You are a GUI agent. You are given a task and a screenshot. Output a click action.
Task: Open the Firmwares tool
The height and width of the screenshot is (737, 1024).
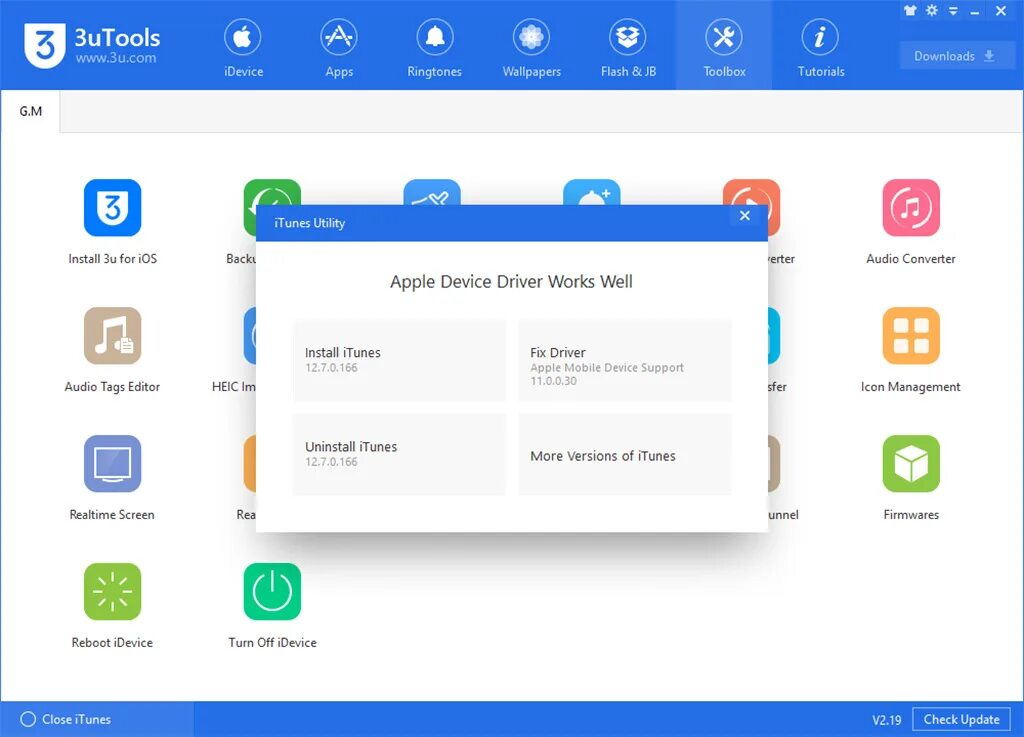[910, 478]
